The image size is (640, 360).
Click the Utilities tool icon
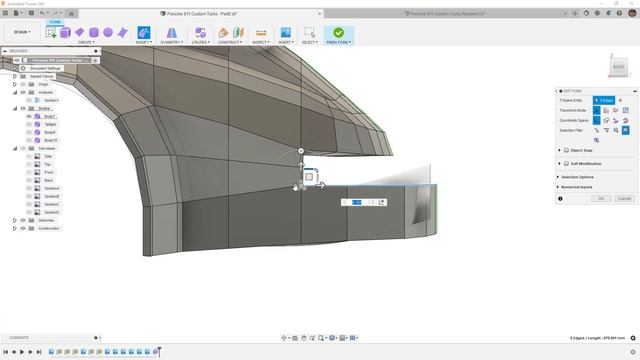pyautogui.click(x=200, y=33)
